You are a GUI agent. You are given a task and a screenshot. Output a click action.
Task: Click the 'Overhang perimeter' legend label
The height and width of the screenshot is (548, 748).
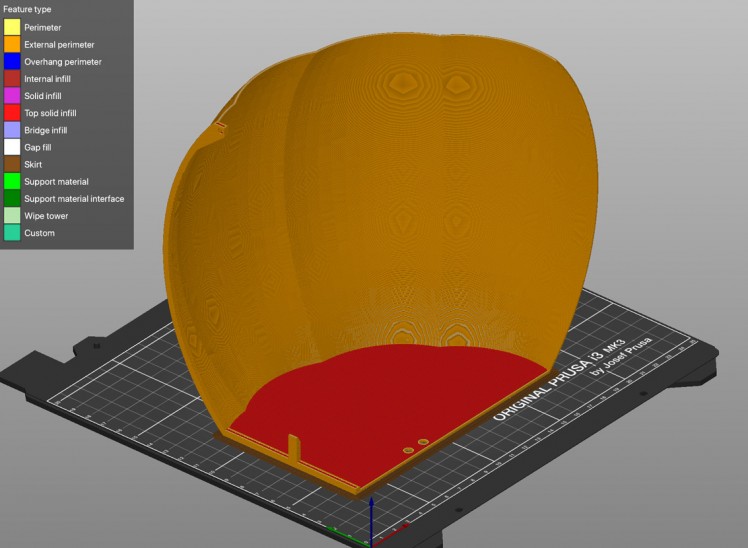[x=63, y=62]
